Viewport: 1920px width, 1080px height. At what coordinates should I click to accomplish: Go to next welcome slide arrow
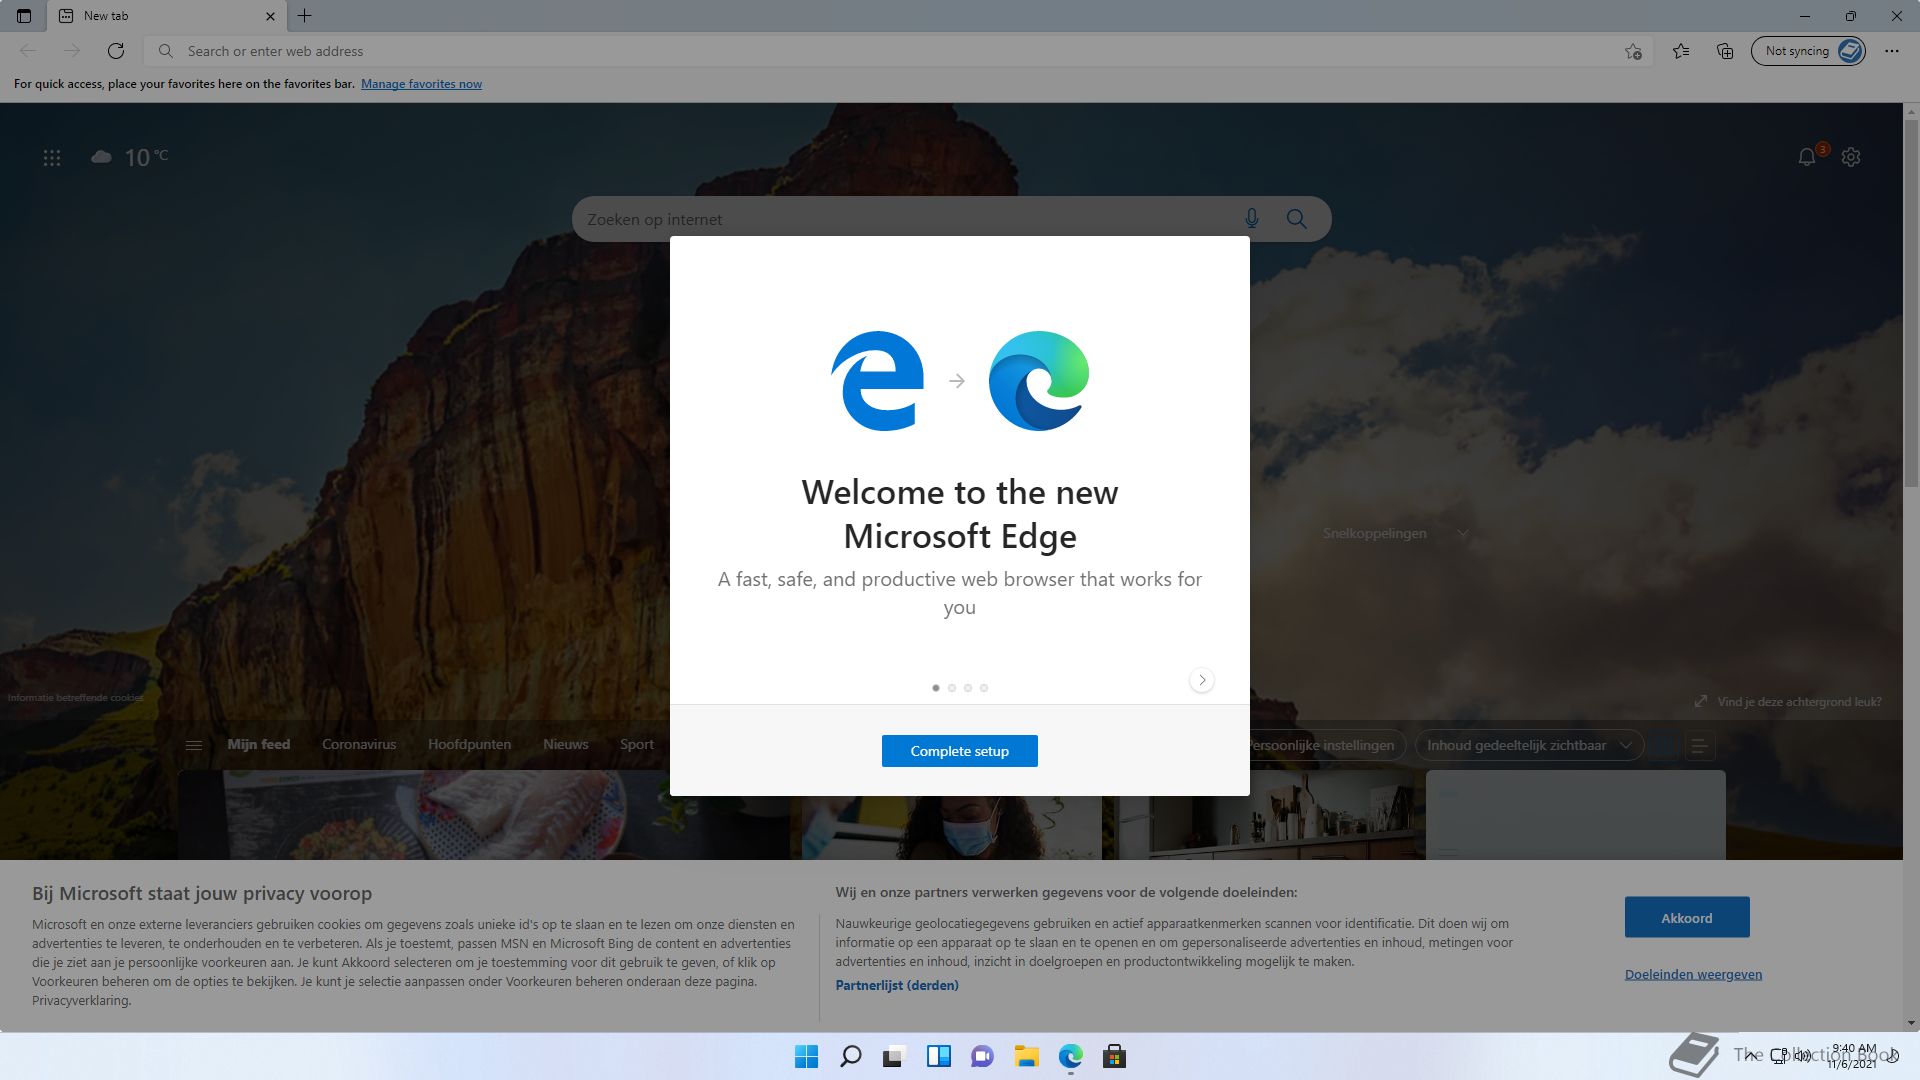(1202, 680)
